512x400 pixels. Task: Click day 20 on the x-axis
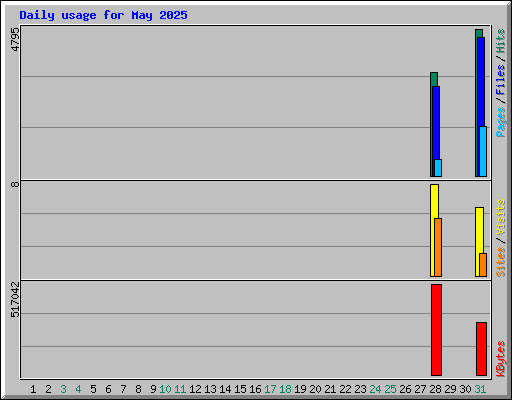click(x=315, y=389)
